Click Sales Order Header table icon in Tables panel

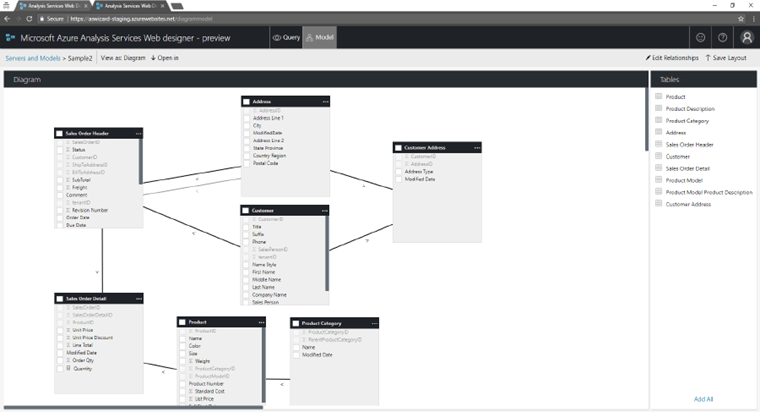click(x=658, y=144)
